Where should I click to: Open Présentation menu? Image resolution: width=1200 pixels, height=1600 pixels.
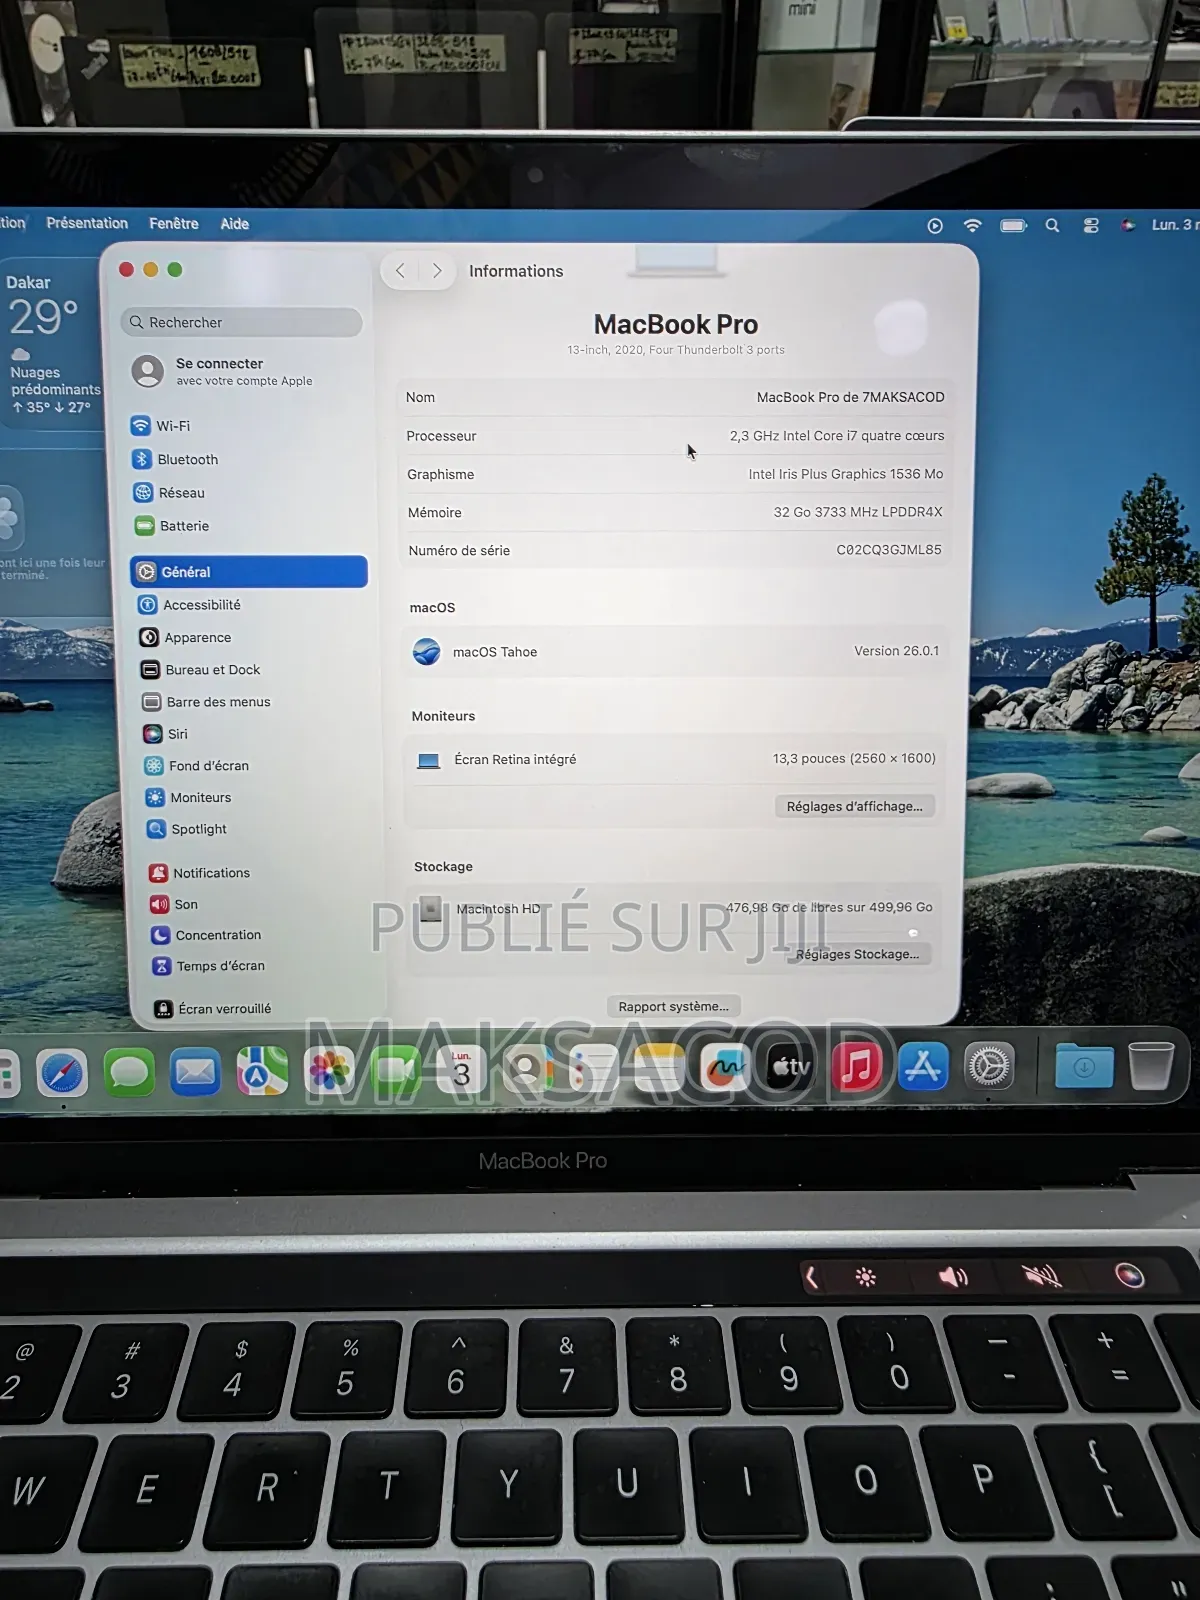pos(87,223)
